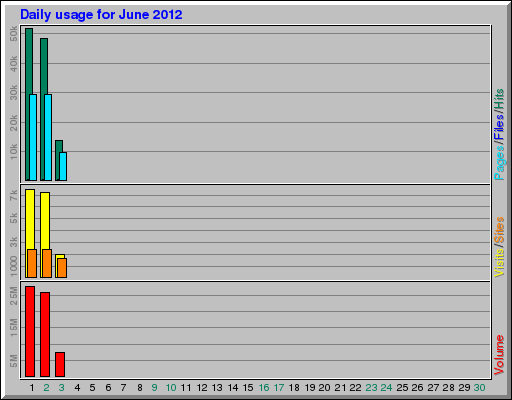Click the '5k' axis label
The height and width of the screenshot is (400, 512).
pos(14,219)
